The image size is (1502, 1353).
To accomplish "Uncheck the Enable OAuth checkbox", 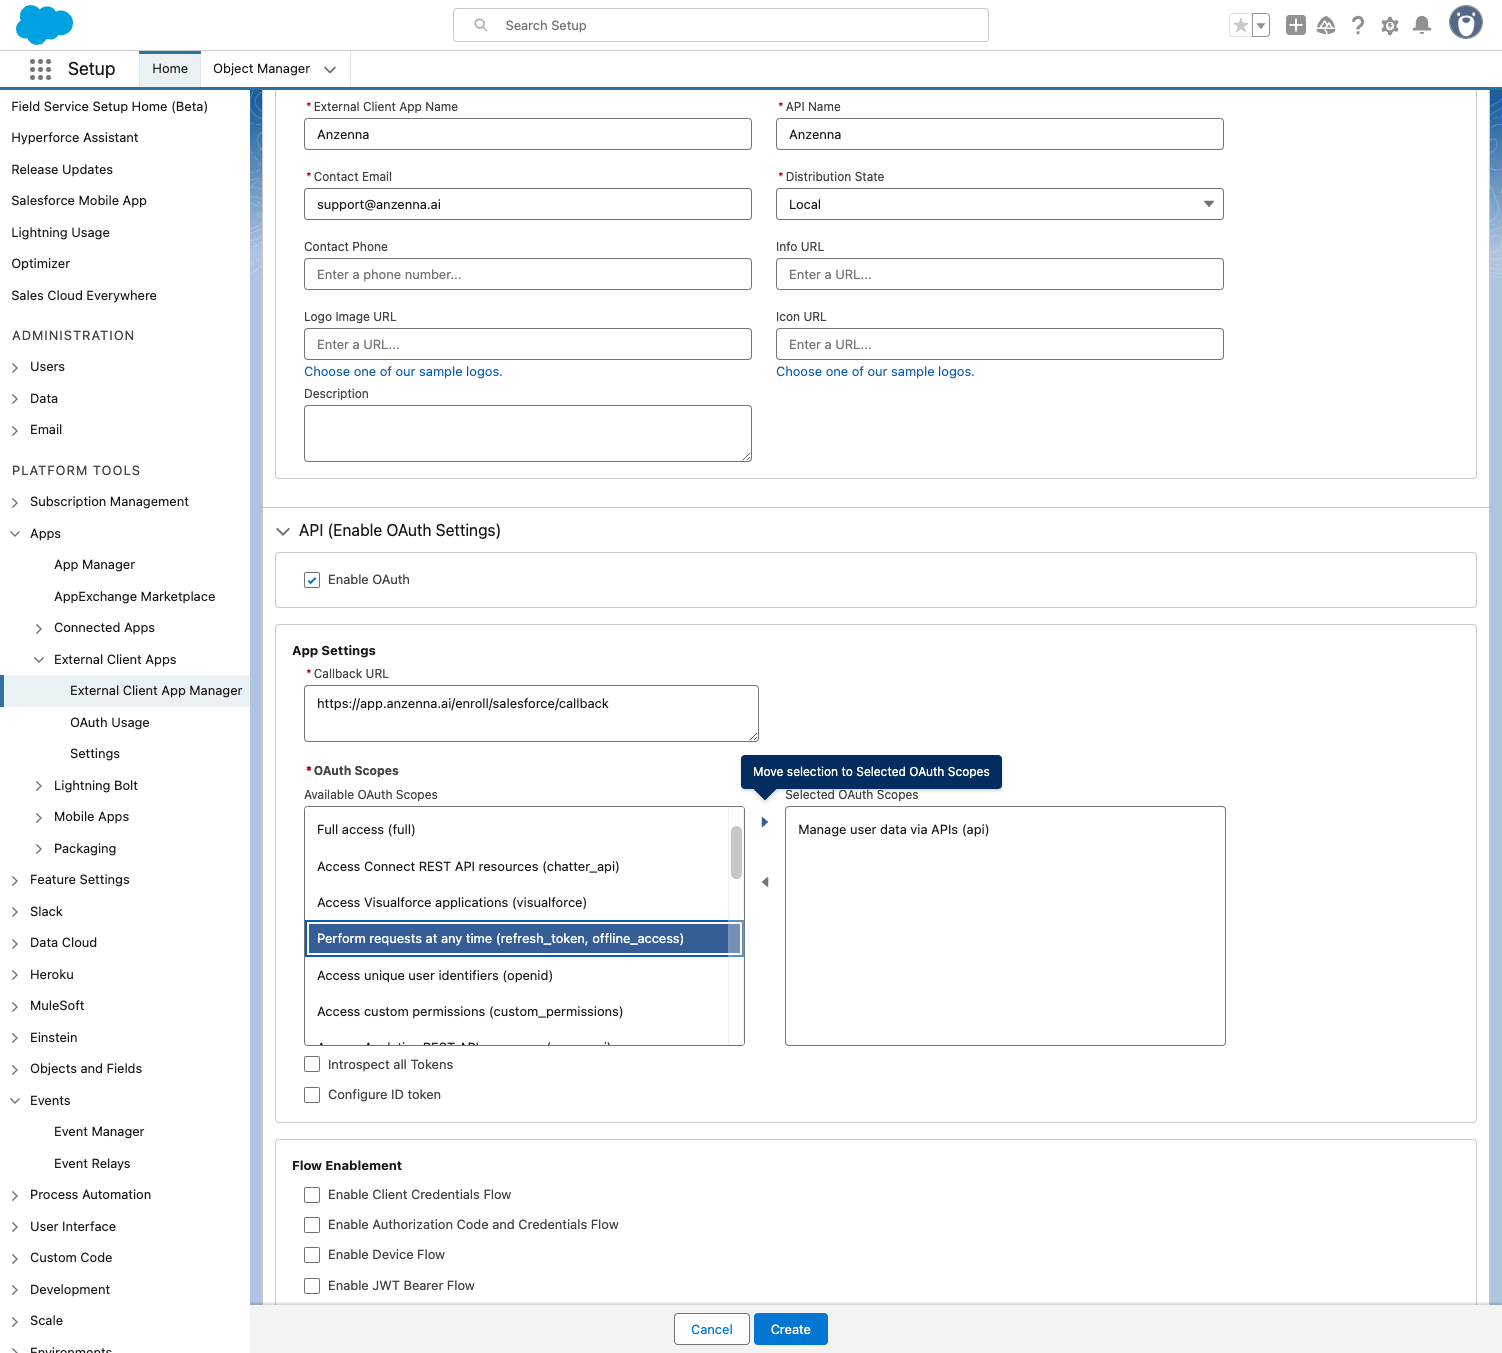I will [312, 580].
